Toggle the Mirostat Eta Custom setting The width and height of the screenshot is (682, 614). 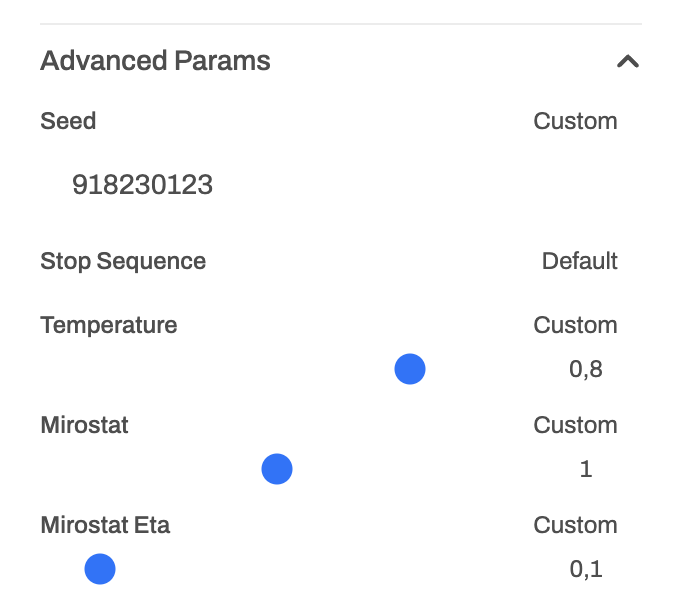click(x=575, y=526)
